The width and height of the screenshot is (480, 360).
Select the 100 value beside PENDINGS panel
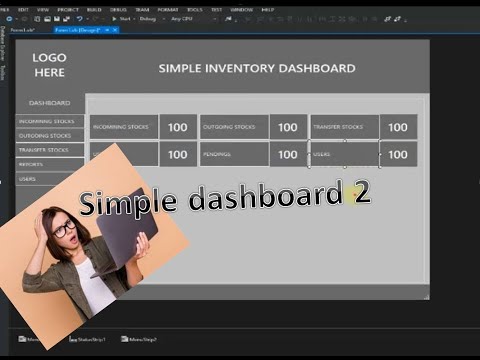pos(288,154)
